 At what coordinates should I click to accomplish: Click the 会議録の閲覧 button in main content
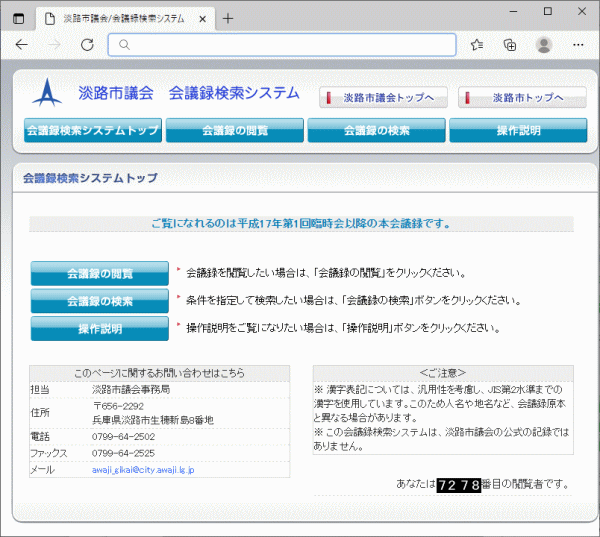(100, 274)
